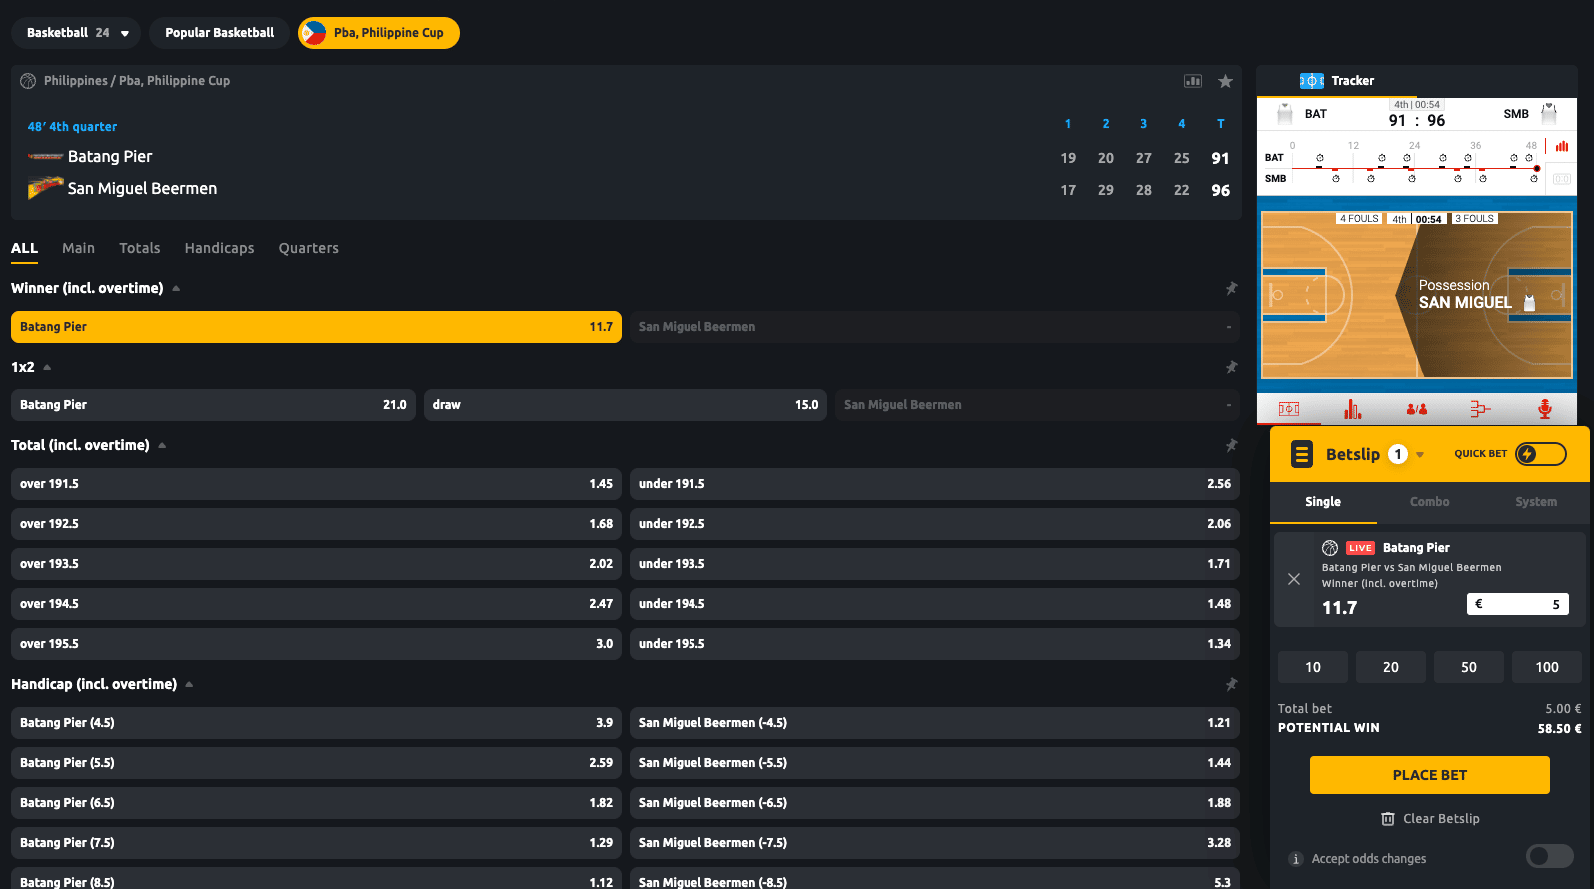The width and height of the screenshot is (1594, 889).
Task: Click the PLACE BET button
Action: 1430,775
